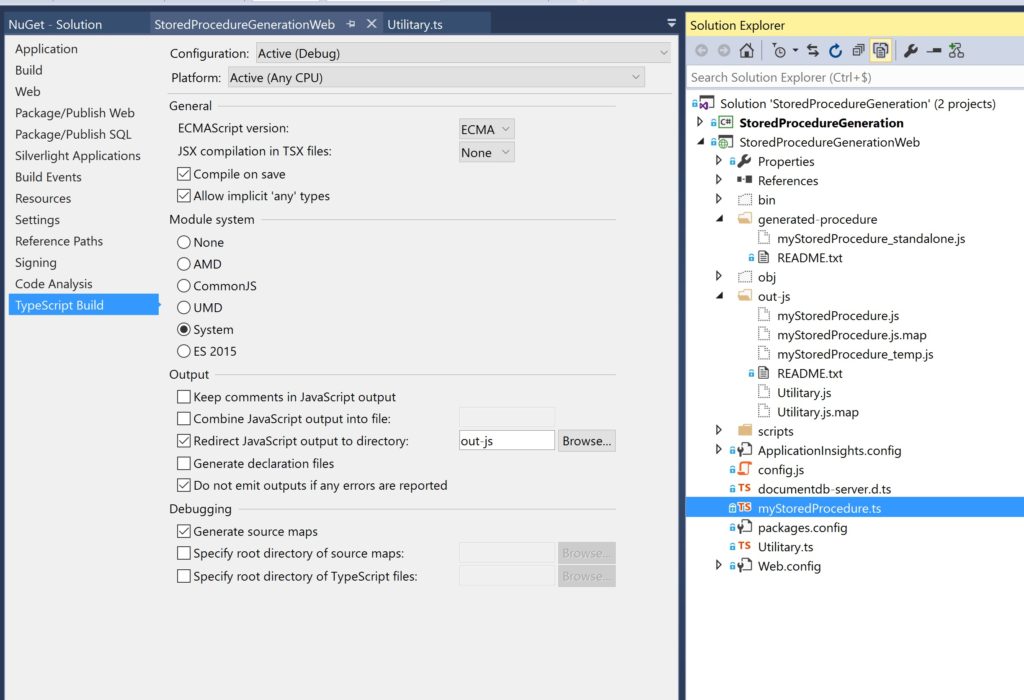Click the scripts folder icon
Image resolution: width=1024 pixels, height=700 pixels.
coord(744,430)
